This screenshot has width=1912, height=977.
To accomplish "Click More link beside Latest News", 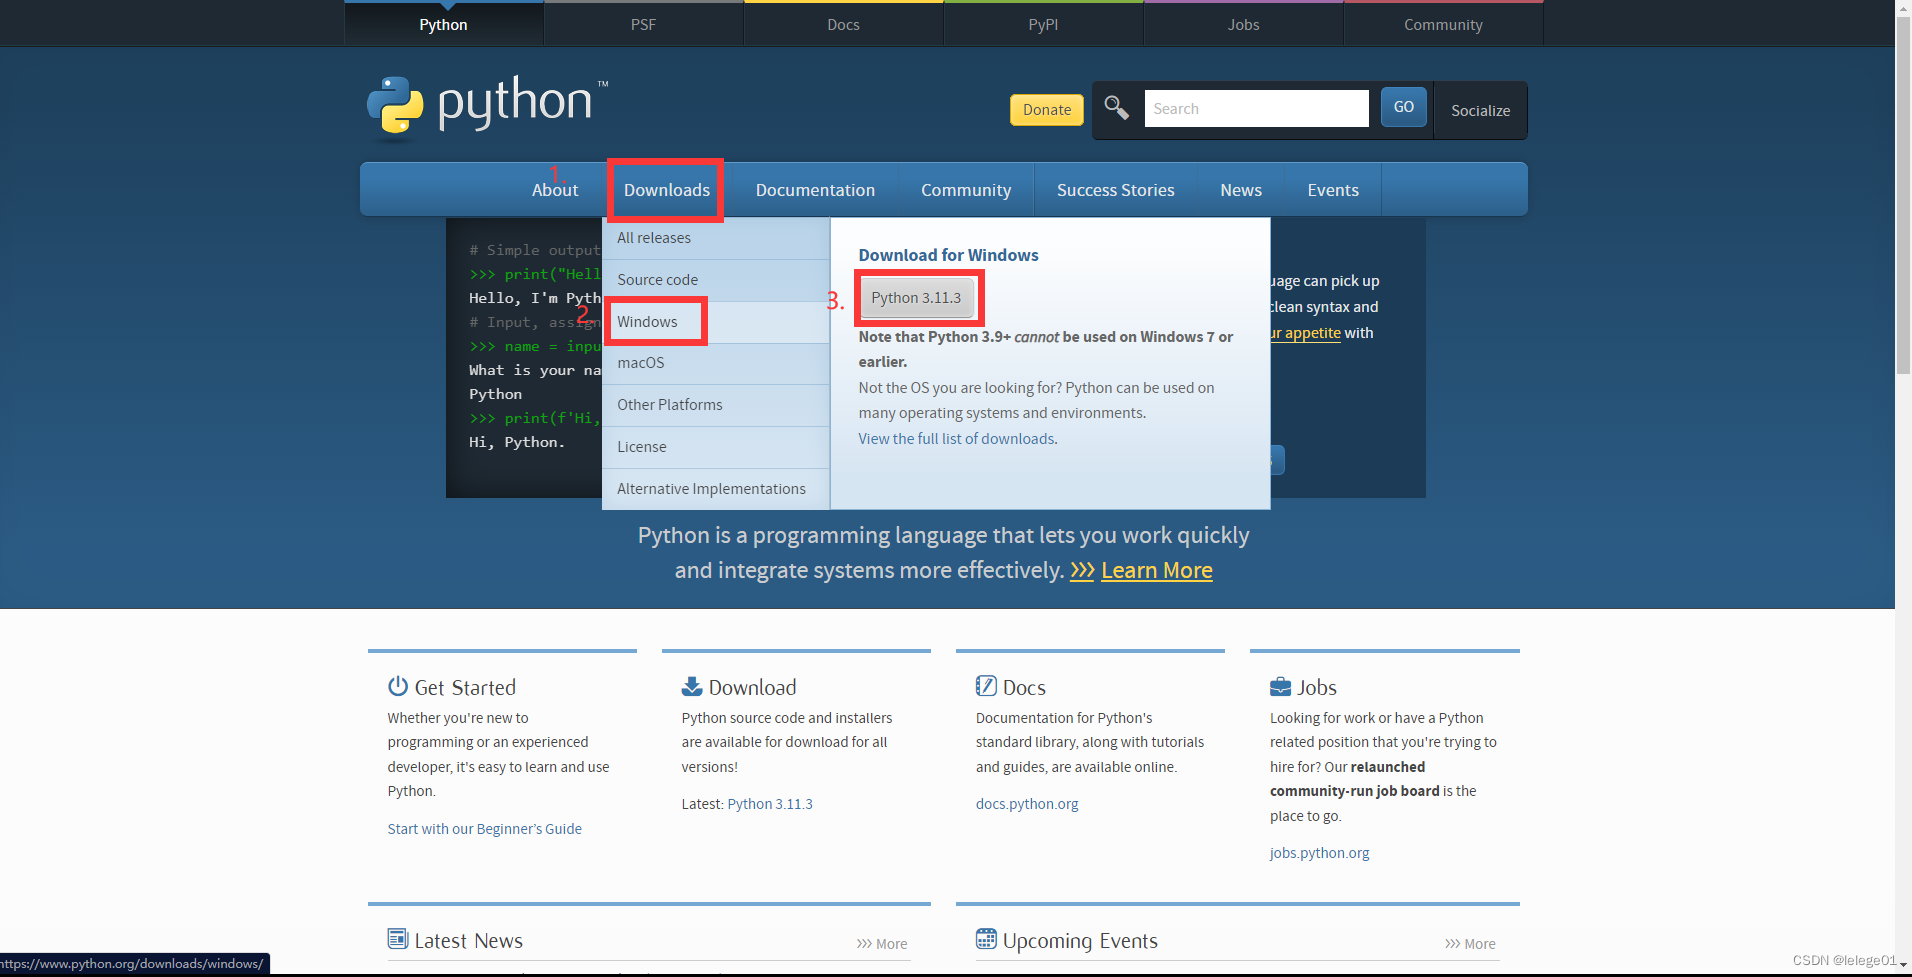I will coord(882,944).
